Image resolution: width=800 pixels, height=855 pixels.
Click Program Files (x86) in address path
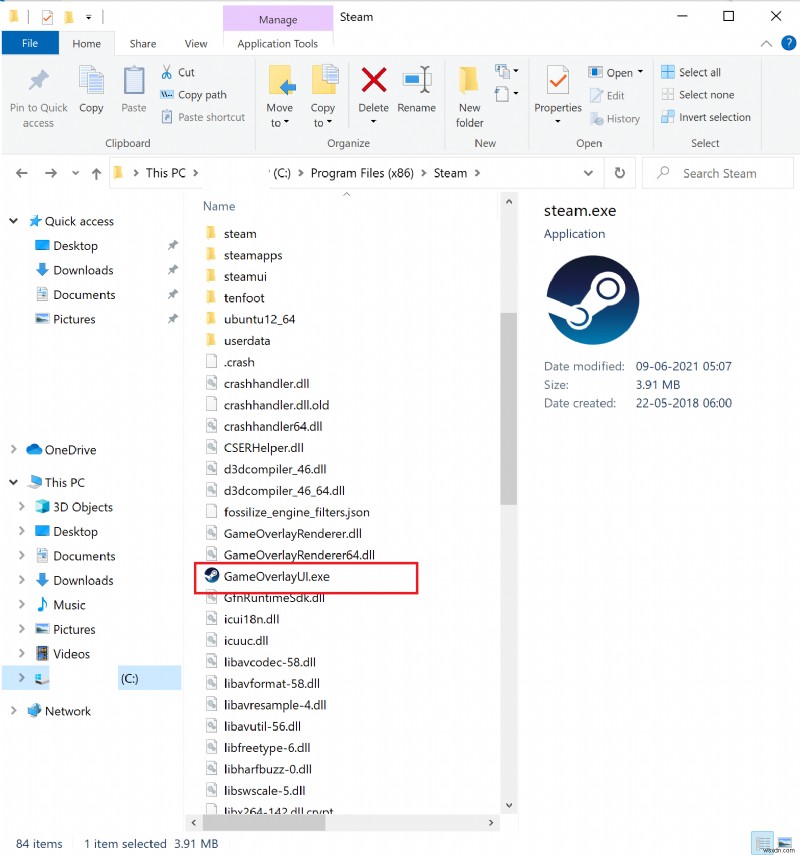pyautogui.click(x=362, y=173)
